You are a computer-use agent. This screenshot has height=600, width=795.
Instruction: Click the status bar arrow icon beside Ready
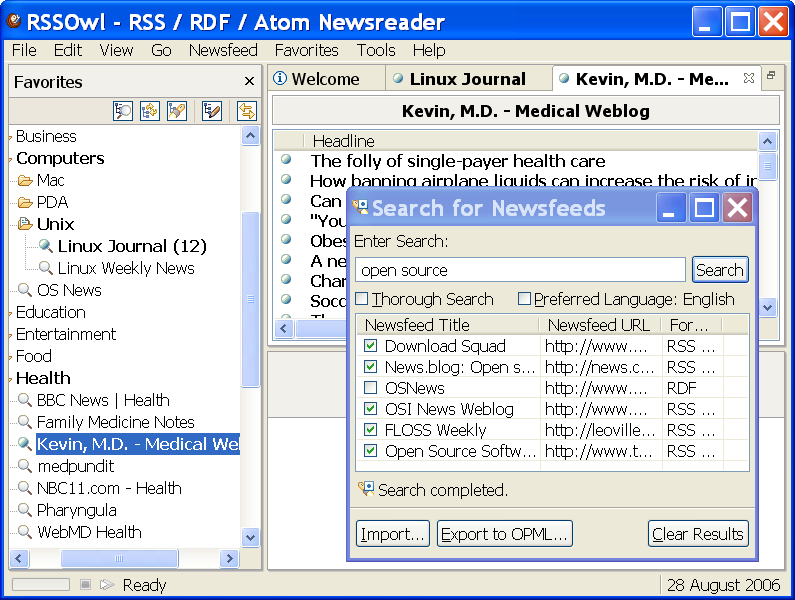coord(106,584)
